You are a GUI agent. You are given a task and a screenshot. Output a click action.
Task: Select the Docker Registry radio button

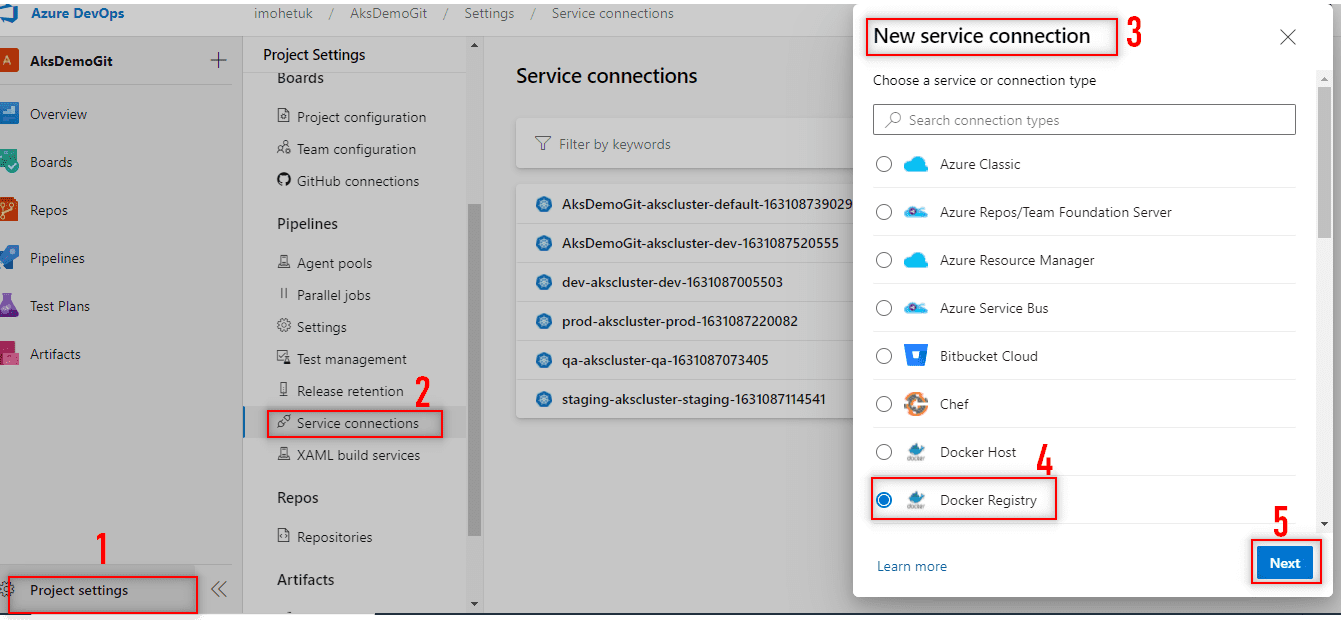[884, 500]
